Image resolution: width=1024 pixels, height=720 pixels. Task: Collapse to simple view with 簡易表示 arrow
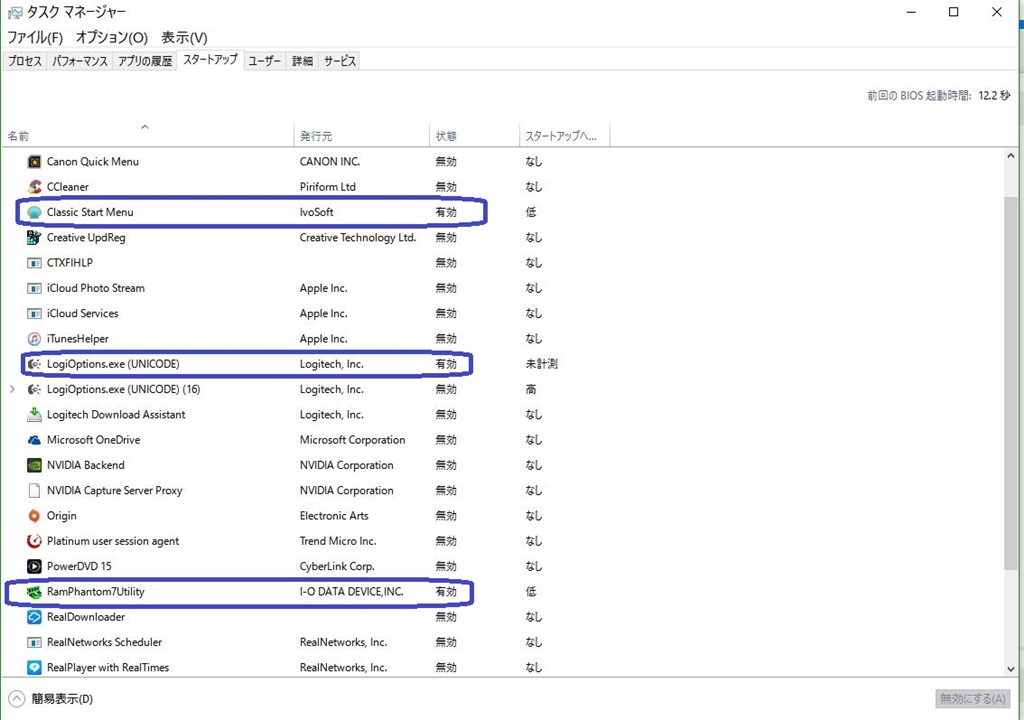pyautogui.click(x=16, y=699)
